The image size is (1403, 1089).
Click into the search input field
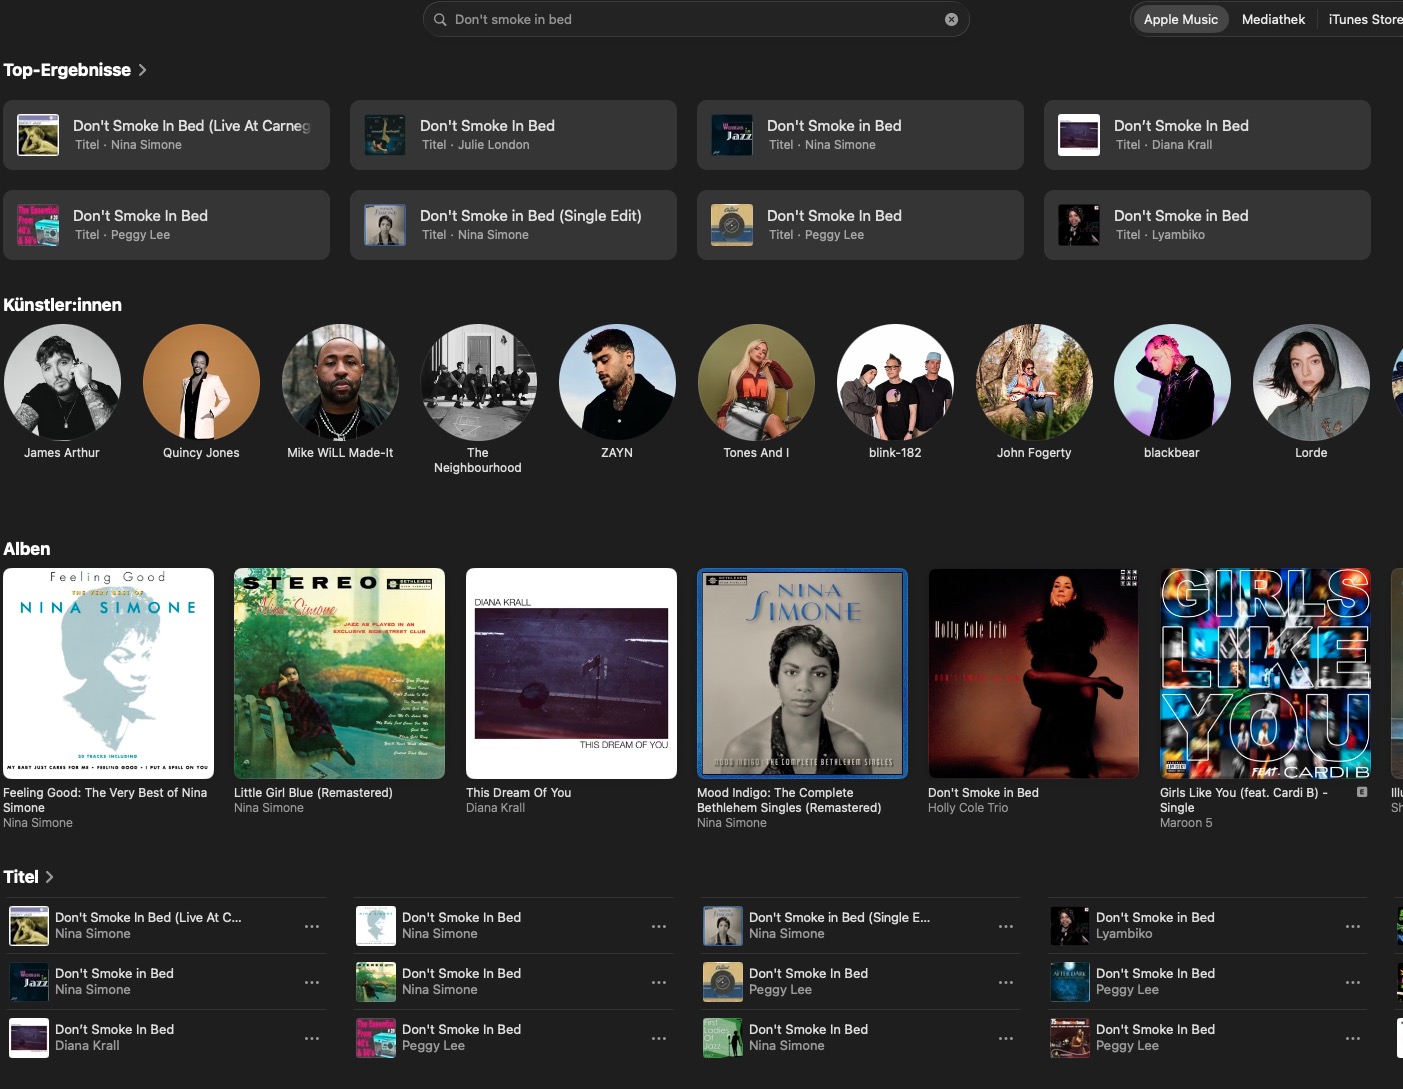tap(690, 19)
